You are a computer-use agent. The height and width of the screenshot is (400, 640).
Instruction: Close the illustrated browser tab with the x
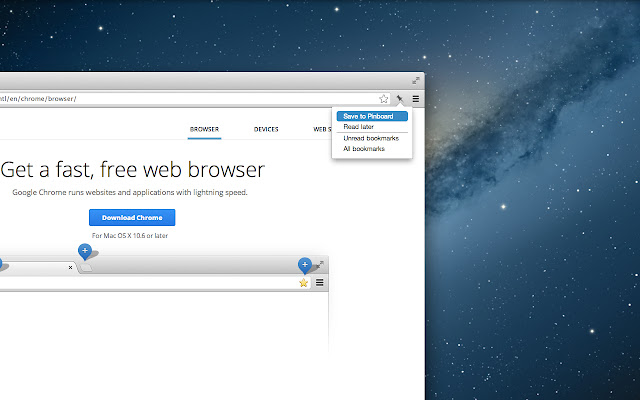[71, 268]
